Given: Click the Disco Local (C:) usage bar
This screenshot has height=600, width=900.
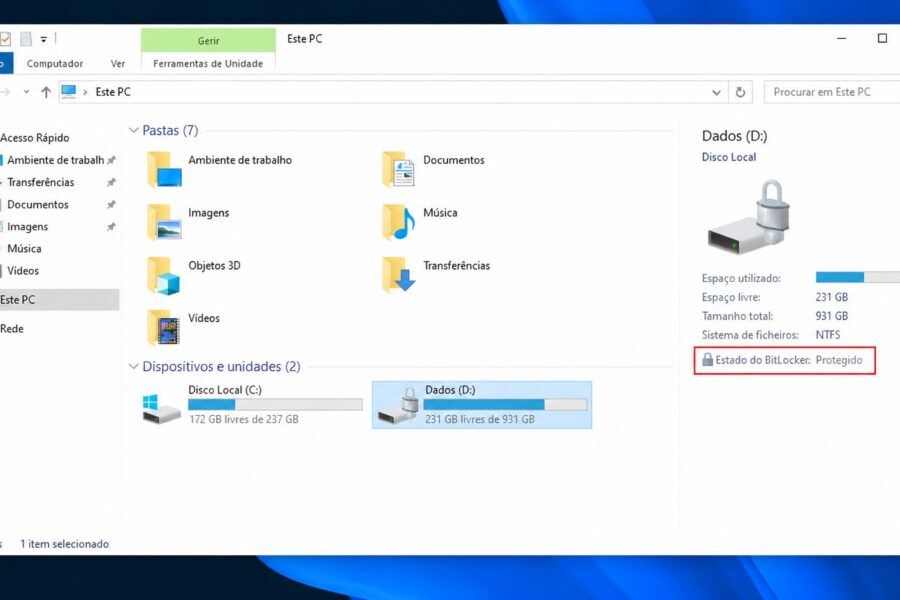Looking at the screenshot, I should 276,404.
